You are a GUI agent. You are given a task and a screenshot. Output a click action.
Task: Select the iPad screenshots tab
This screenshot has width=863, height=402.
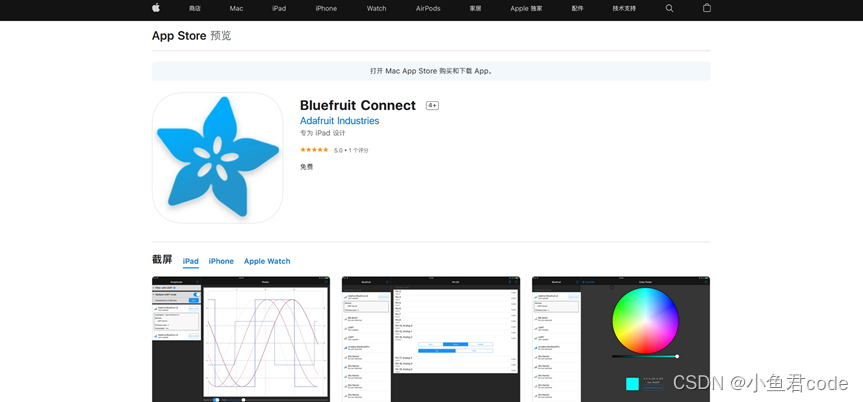[x=190, y=261]
